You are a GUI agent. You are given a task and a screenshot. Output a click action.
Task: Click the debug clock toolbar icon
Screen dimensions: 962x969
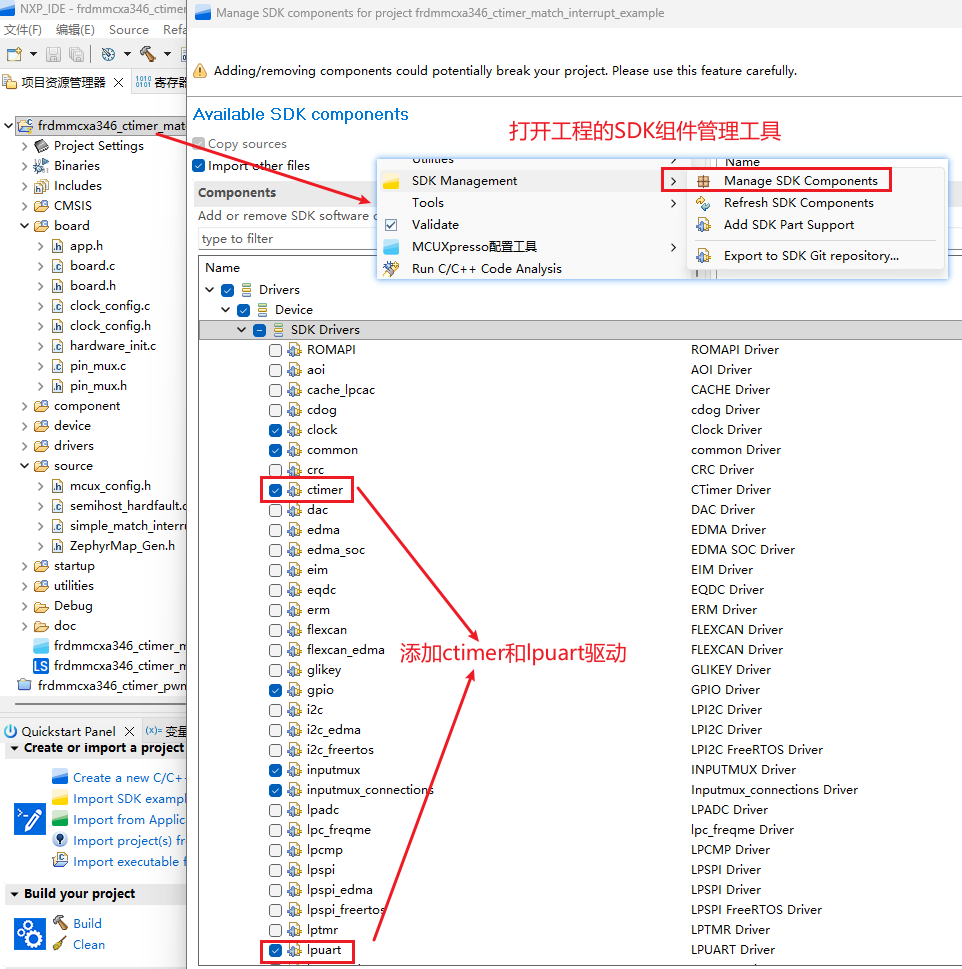pyautogui.click(x=110, y=54)
